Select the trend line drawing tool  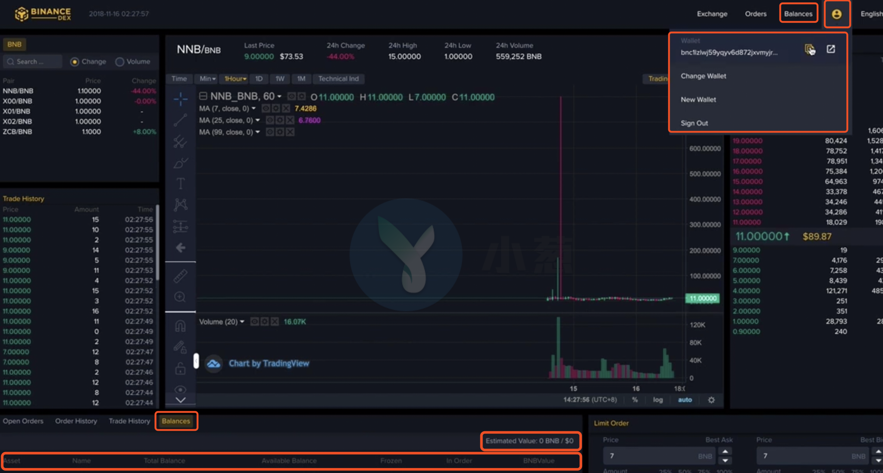(x=180, y=120)
